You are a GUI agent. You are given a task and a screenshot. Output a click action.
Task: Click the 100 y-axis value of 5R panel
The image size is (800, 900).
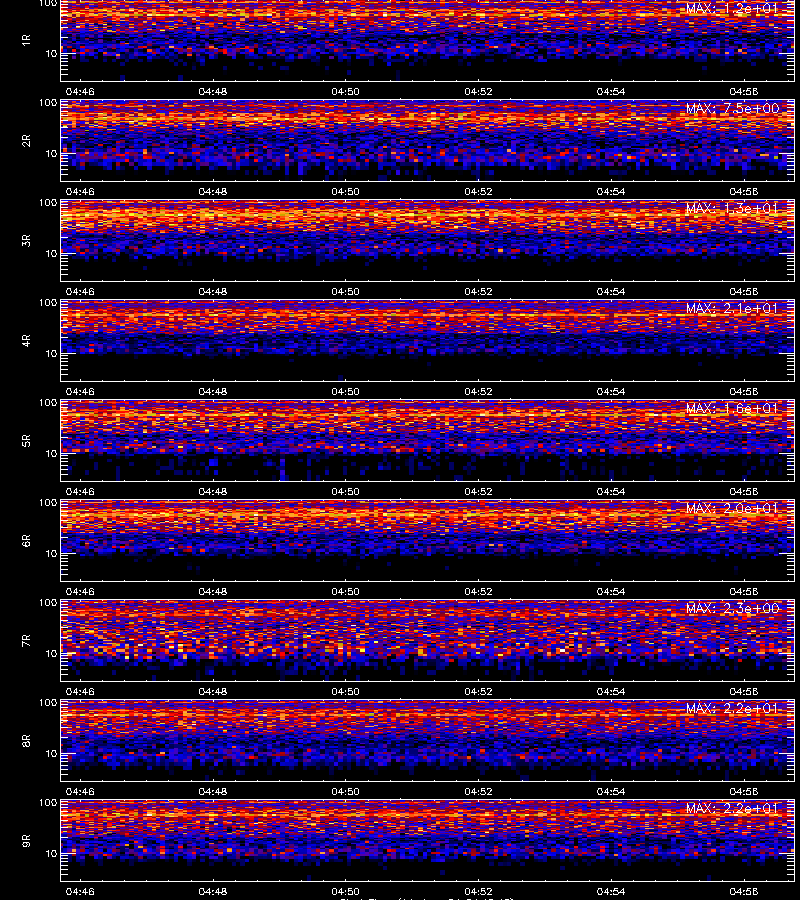coord(48,403)
